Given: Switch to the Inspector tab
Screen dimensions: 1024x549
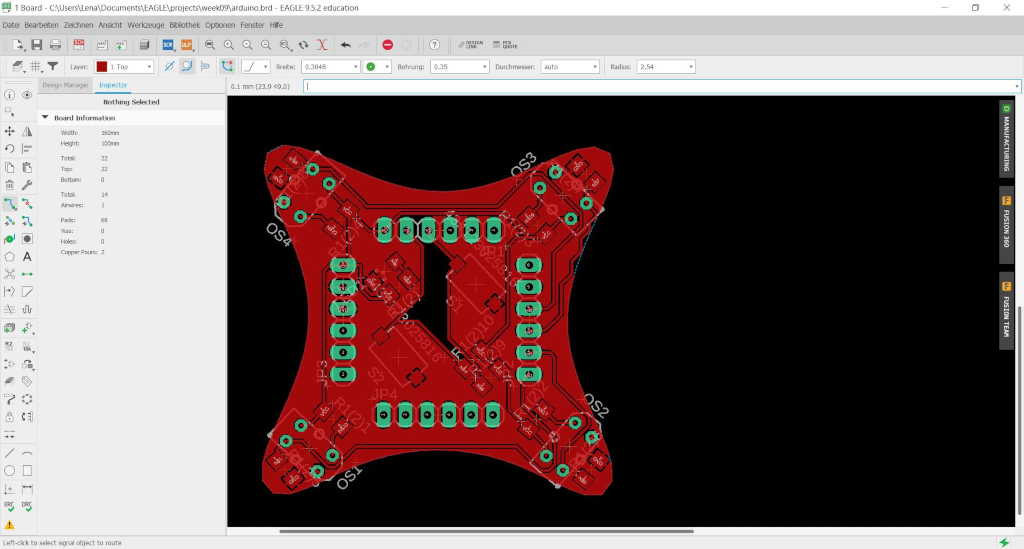Looking at the screenshot, I should pos(113,85).
